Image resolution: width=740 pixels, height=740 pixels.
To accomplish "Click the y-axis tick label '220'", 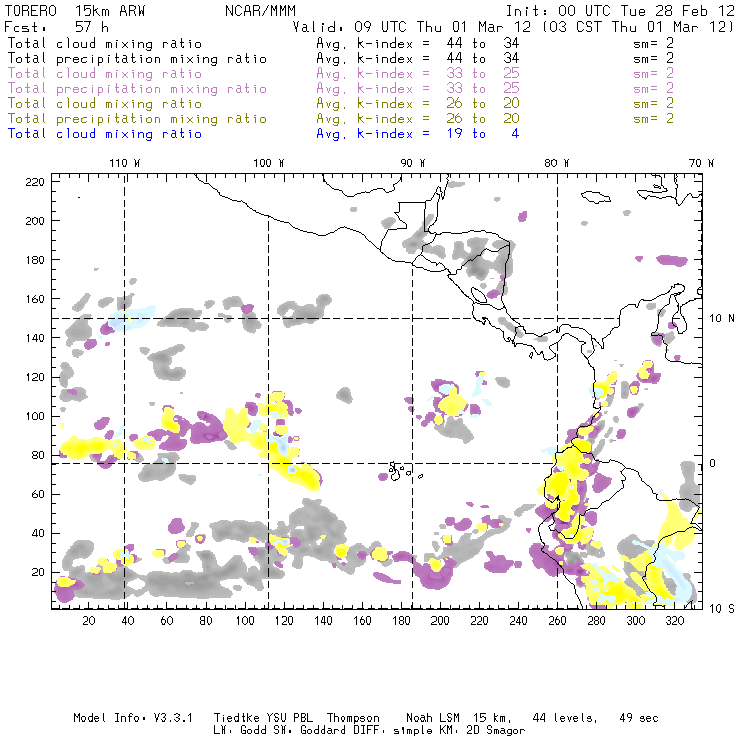I will pos(35,182).
